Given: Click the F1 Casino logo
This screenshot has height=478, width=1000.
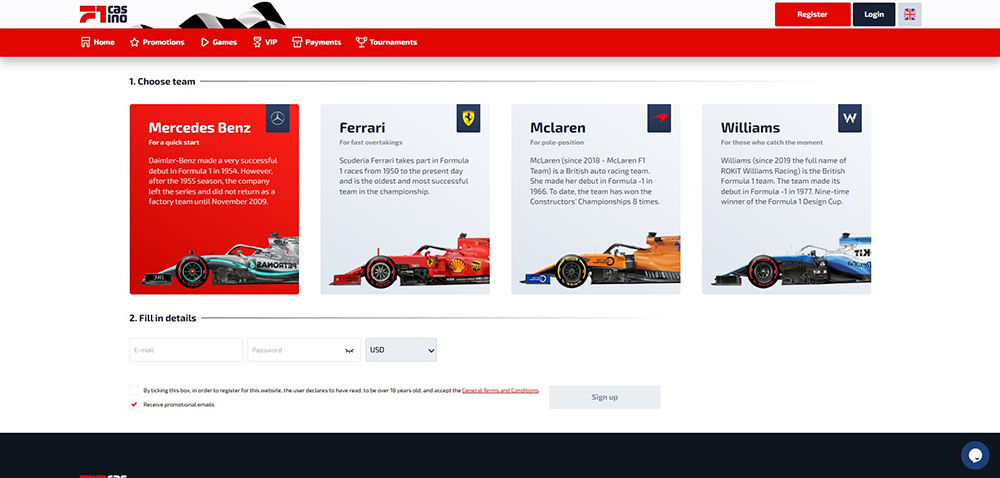Looking at the screenshot, I should click(x=103, y=14).
